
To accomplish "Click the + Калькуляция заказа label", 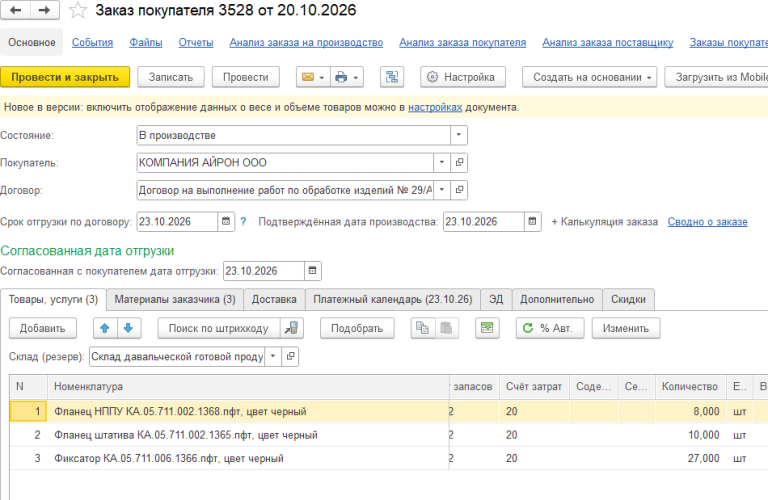I will 604,222.
